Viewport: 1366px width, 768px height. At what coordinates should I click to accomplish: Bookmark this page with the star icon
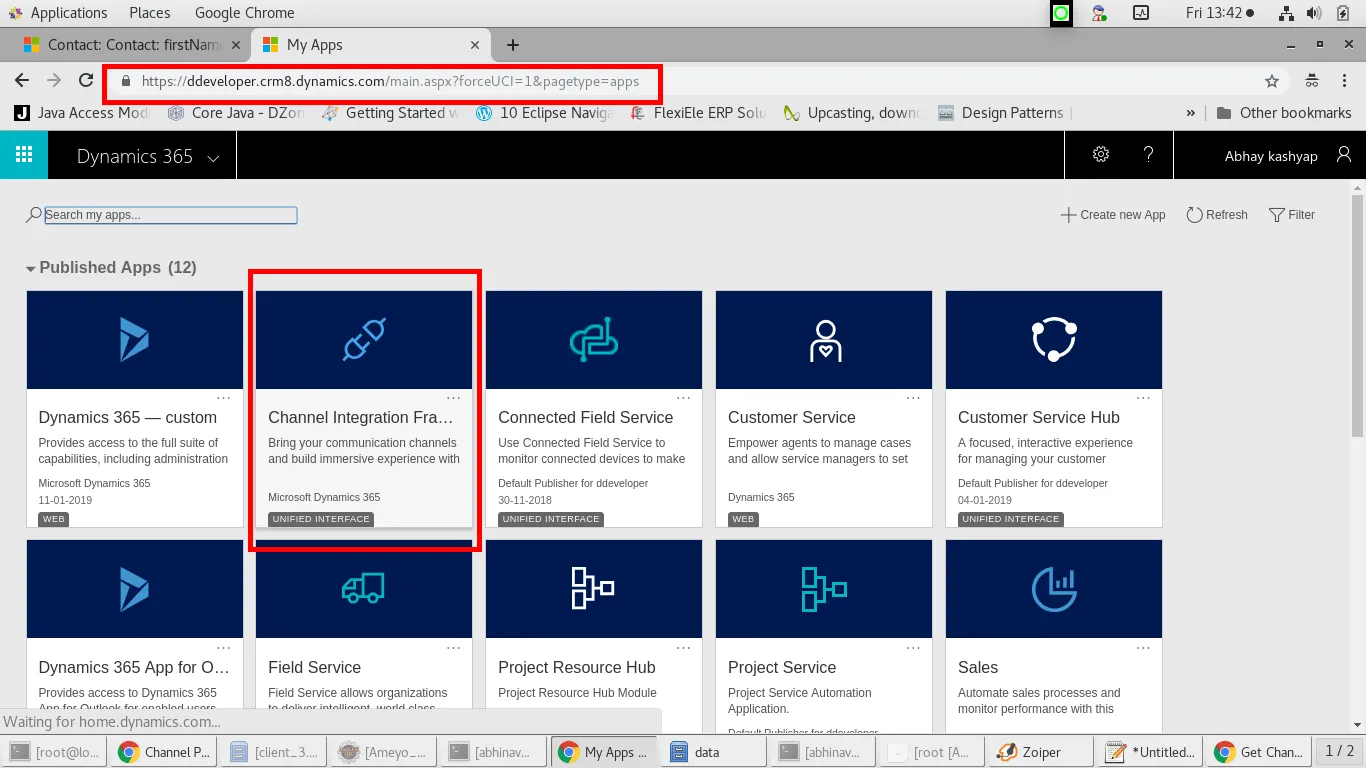click(1272, 81)
